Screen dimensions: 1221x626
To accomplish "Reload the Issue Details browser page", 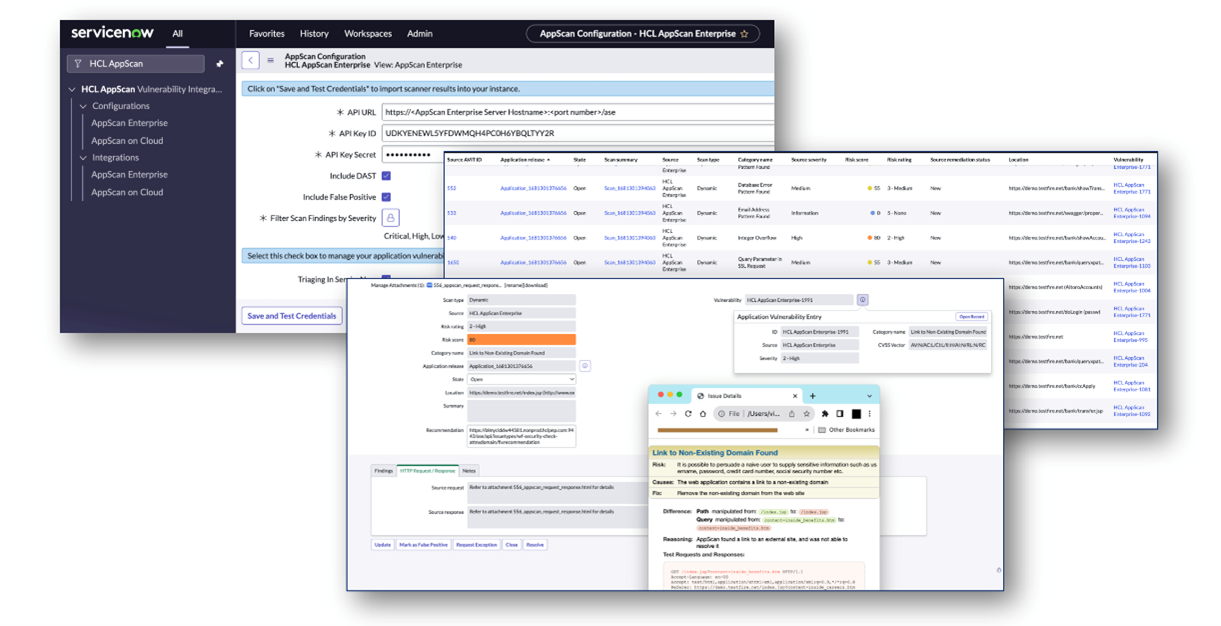I will (689, 414).
